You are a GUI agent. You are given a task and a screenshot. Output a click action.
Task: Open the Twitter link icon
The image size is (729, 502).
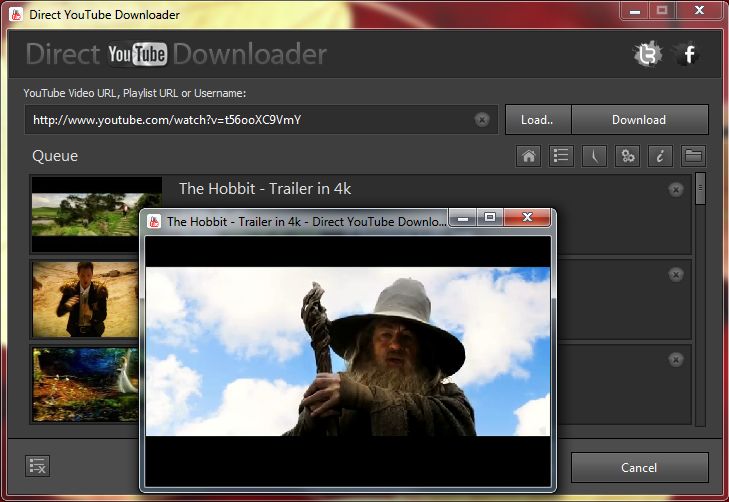pos(648,55)
